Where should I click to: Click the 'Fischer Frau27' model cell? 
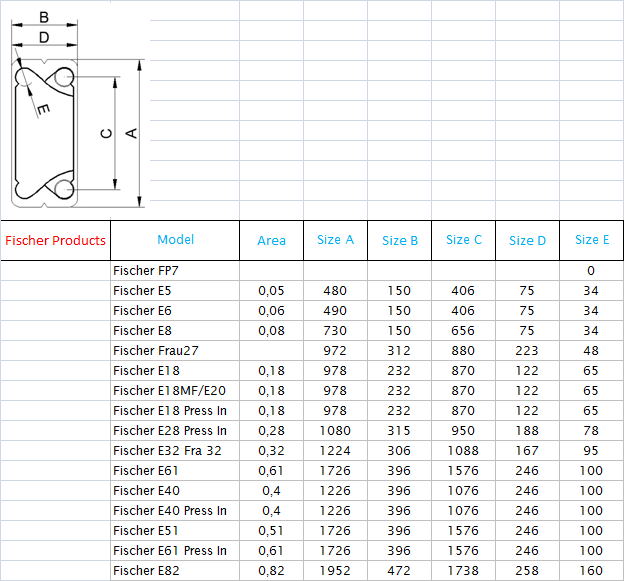(175, 351)
